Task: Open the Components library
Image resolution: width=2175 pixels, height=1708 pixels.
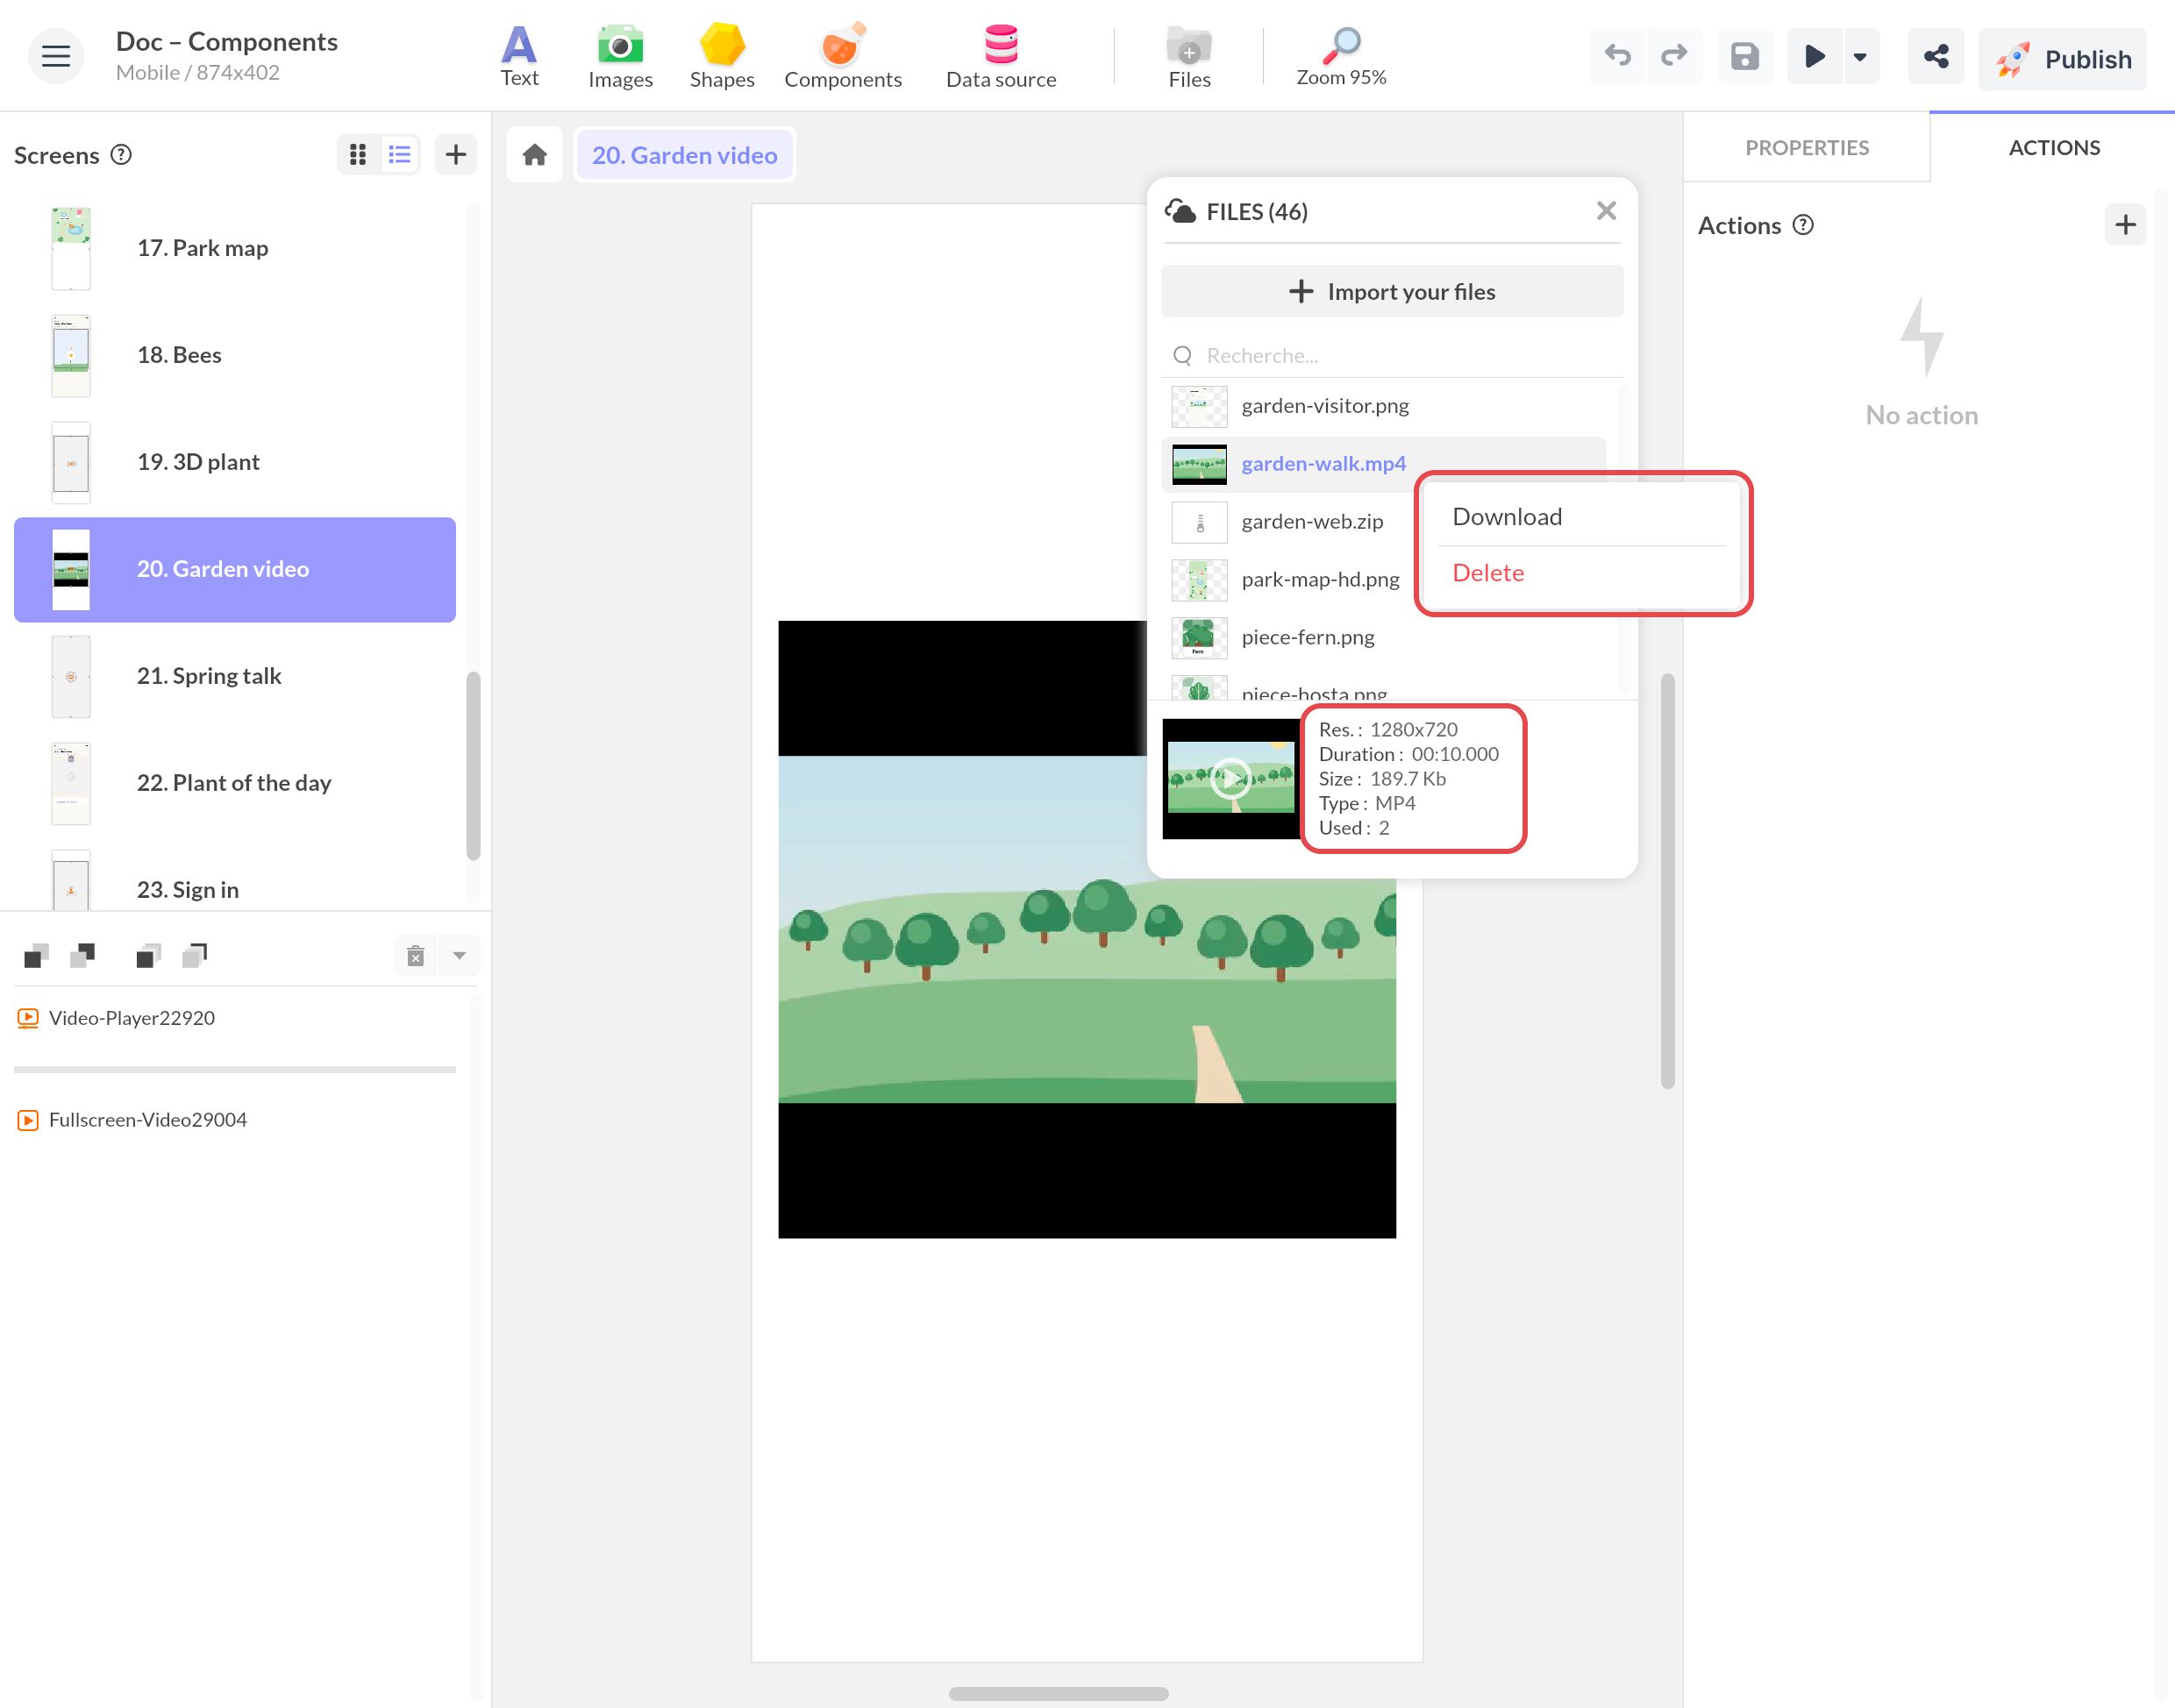Action: [x=843, y=57]
